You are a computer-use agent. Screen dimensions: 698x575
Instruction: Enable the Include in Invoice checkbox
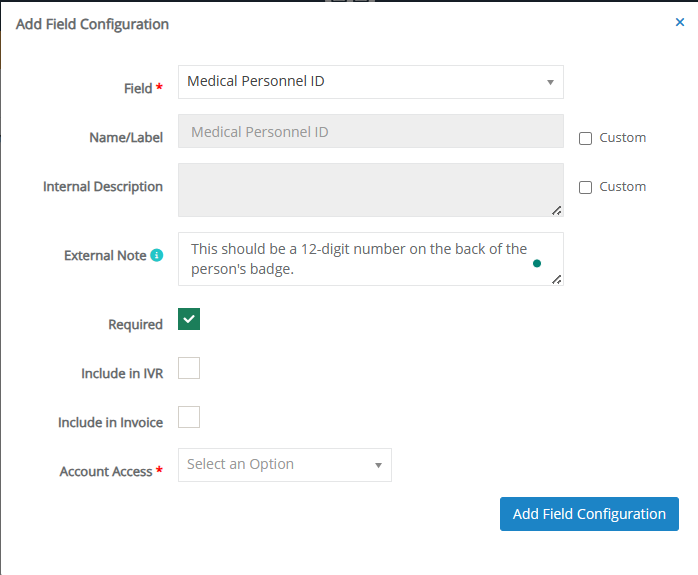(x=189, y=417)
